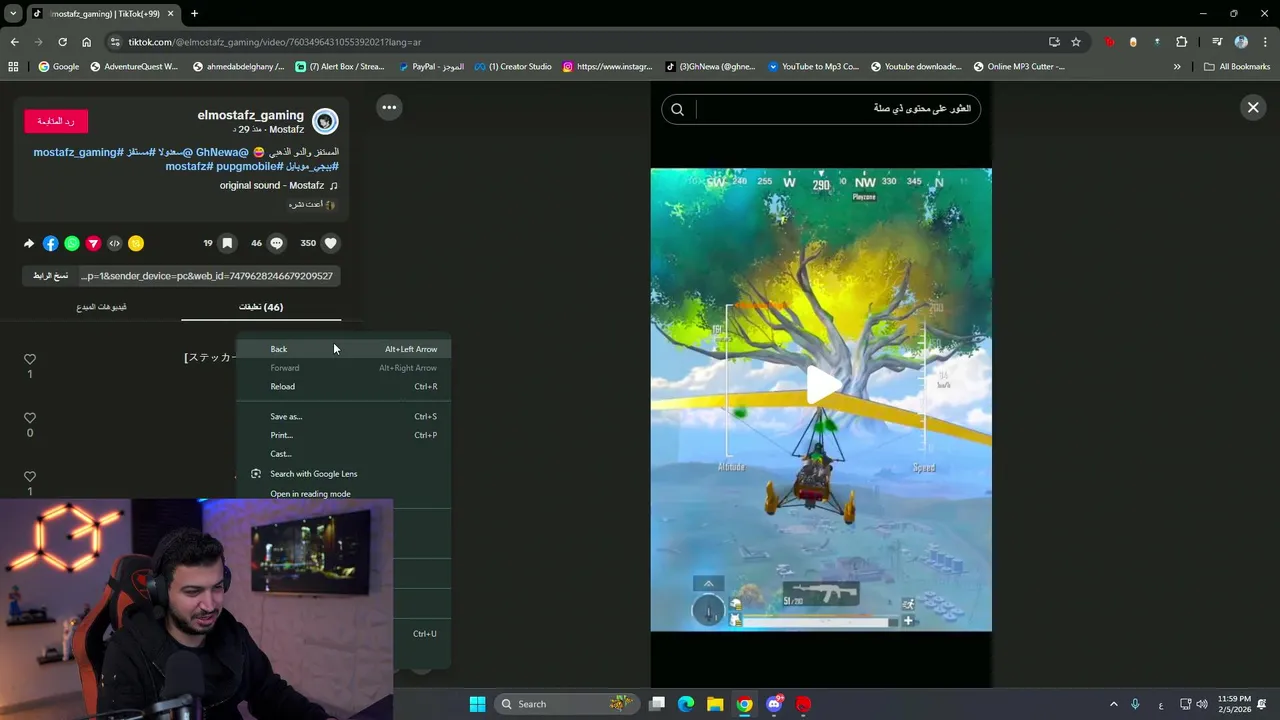Choose Search with Google Lens
This screenshot has width=1280, height=720.
(x=343, y=474)
